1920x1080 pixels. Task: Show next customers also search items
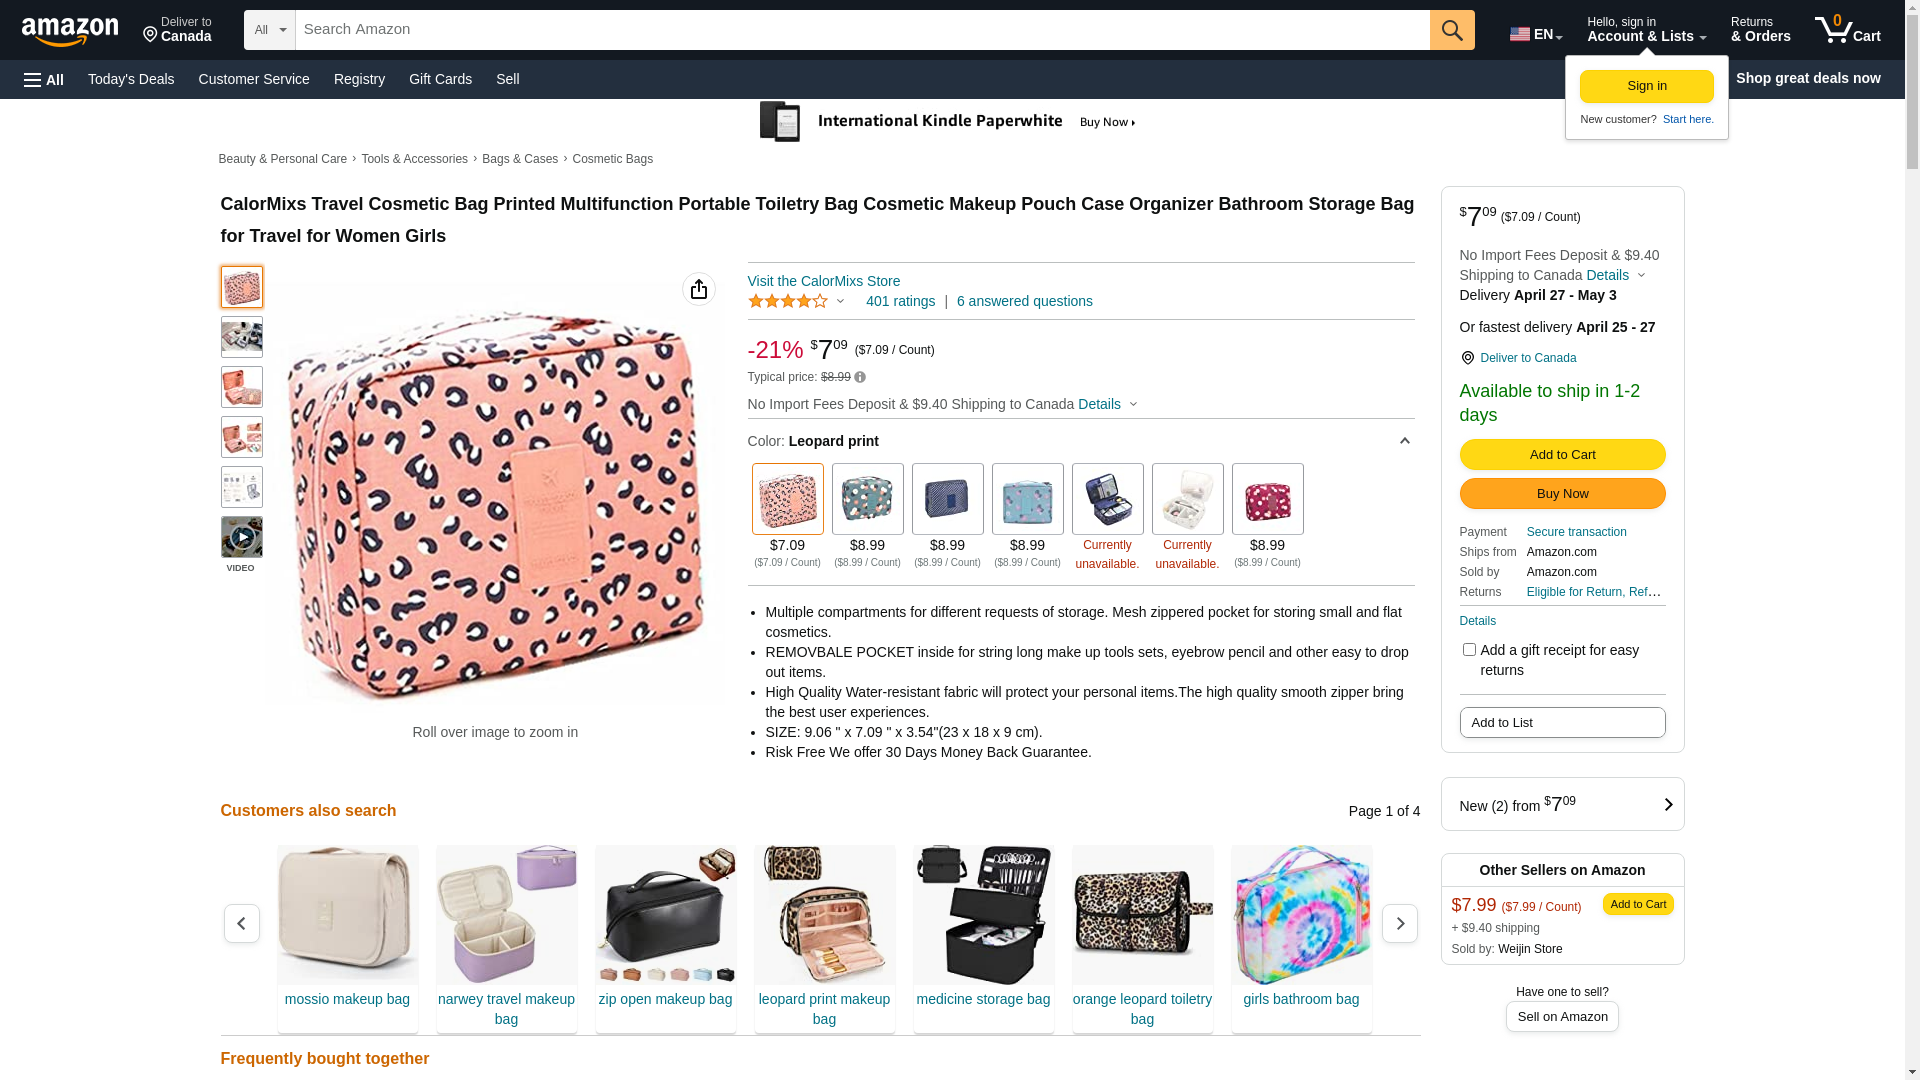point(1400,923)
